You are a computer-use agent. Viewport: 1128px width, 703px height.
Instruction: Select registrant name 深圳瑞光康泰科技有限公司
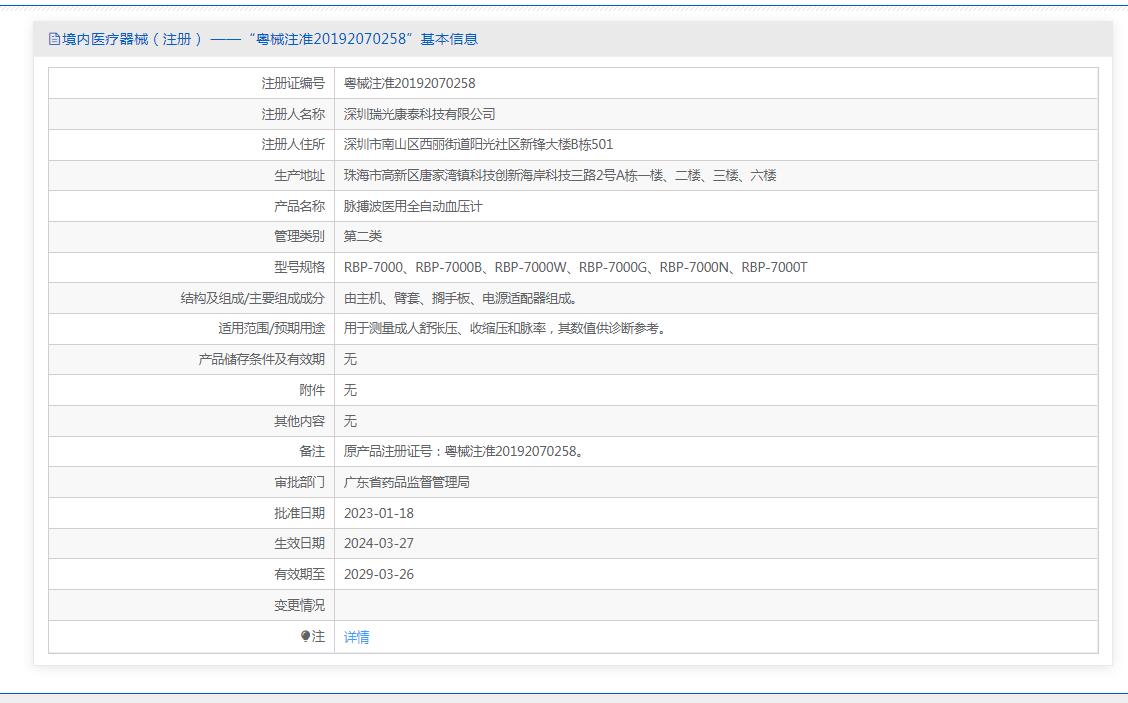click(419, 114)
